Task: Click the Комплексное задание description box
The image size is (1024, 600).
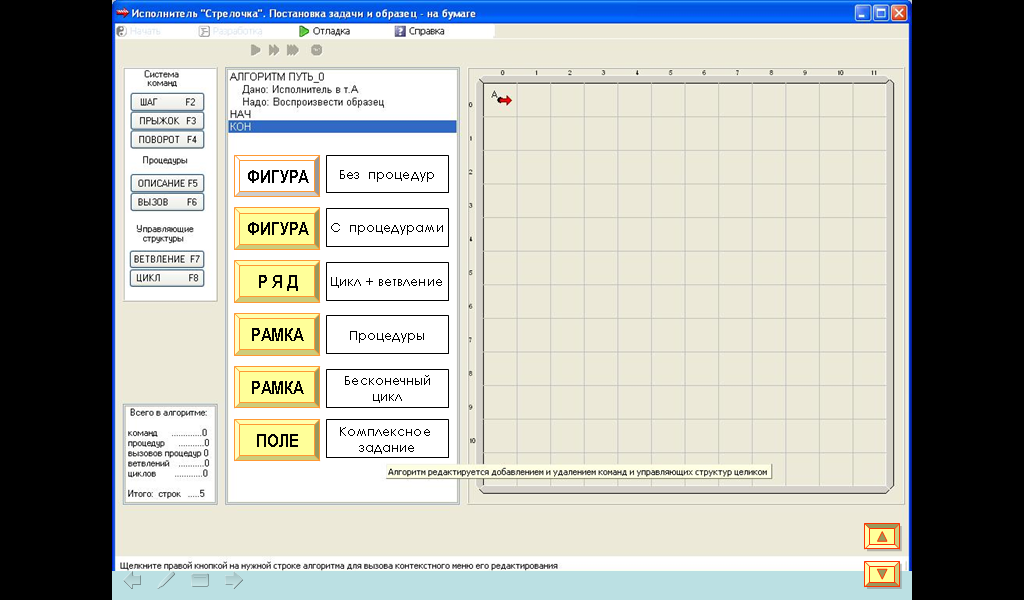Action: coord(387,439)
